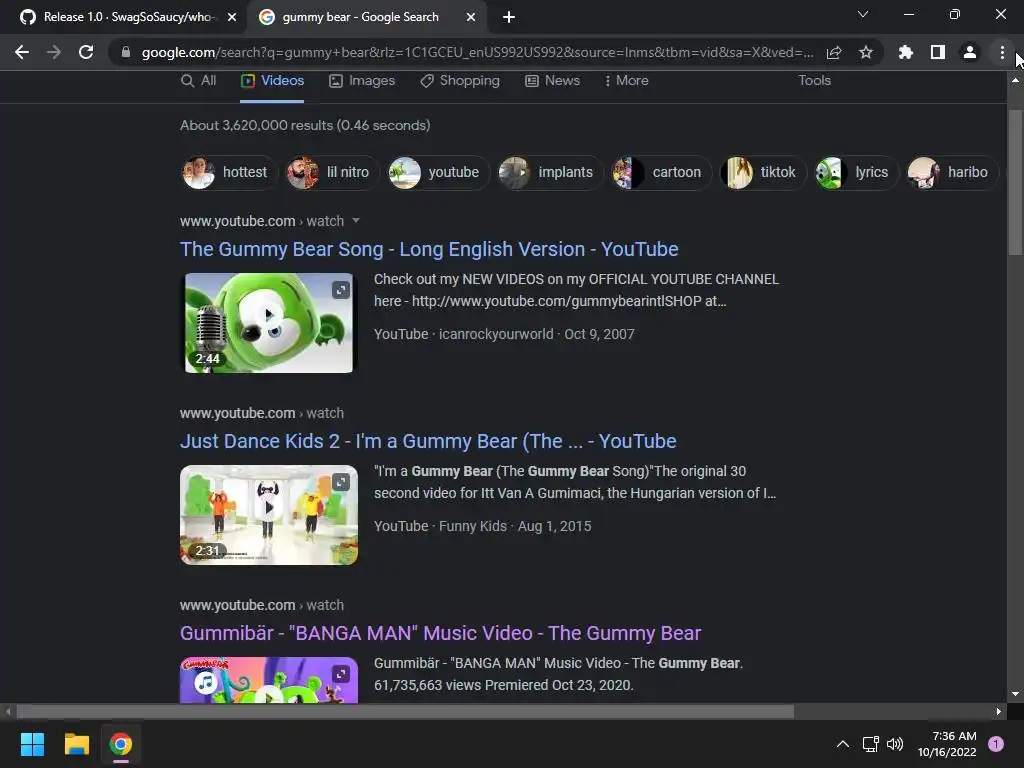Open the Chrome profile menu
The width and height of the screenshot is (1024, 768).
coord(970,52)
